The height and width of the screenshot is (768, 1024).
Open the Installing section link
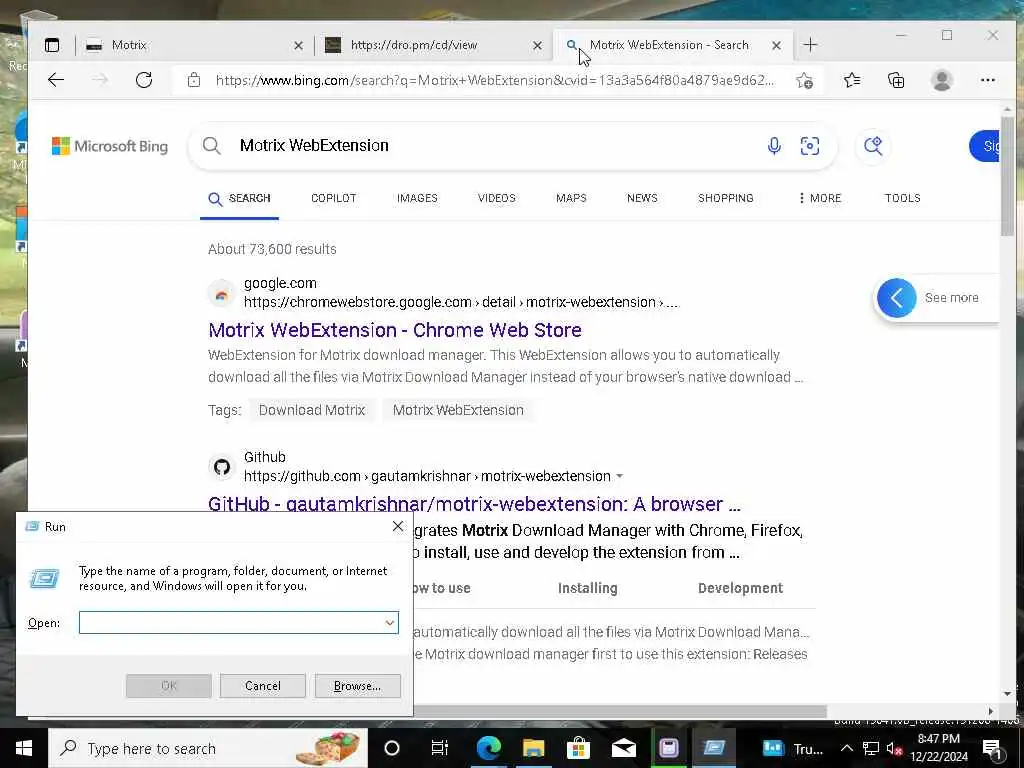pyautogui.click(x=587, y=588)
